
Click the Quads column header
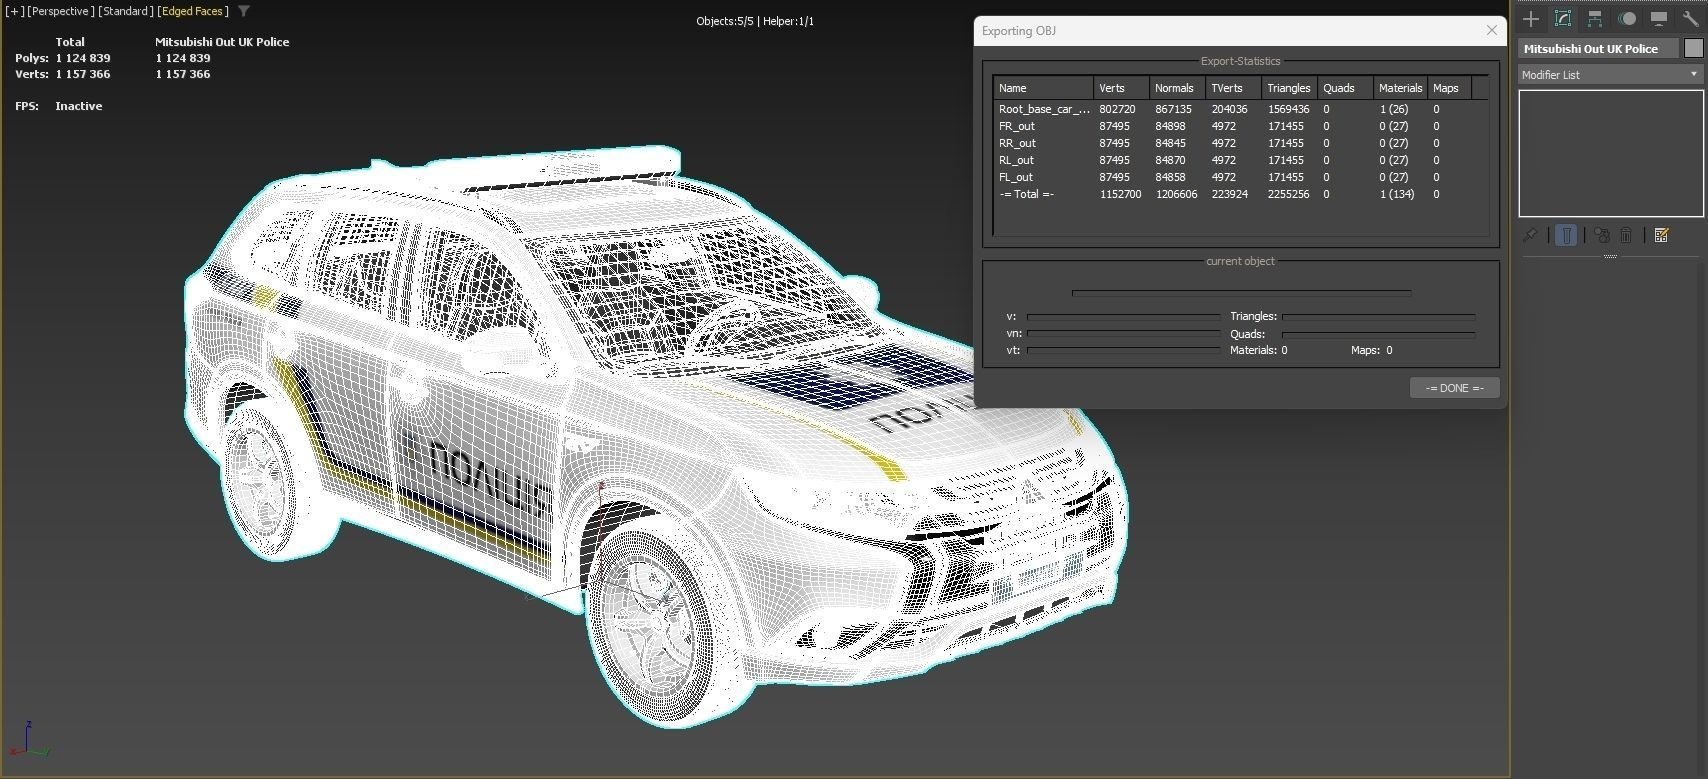(x=1345, y=88)
